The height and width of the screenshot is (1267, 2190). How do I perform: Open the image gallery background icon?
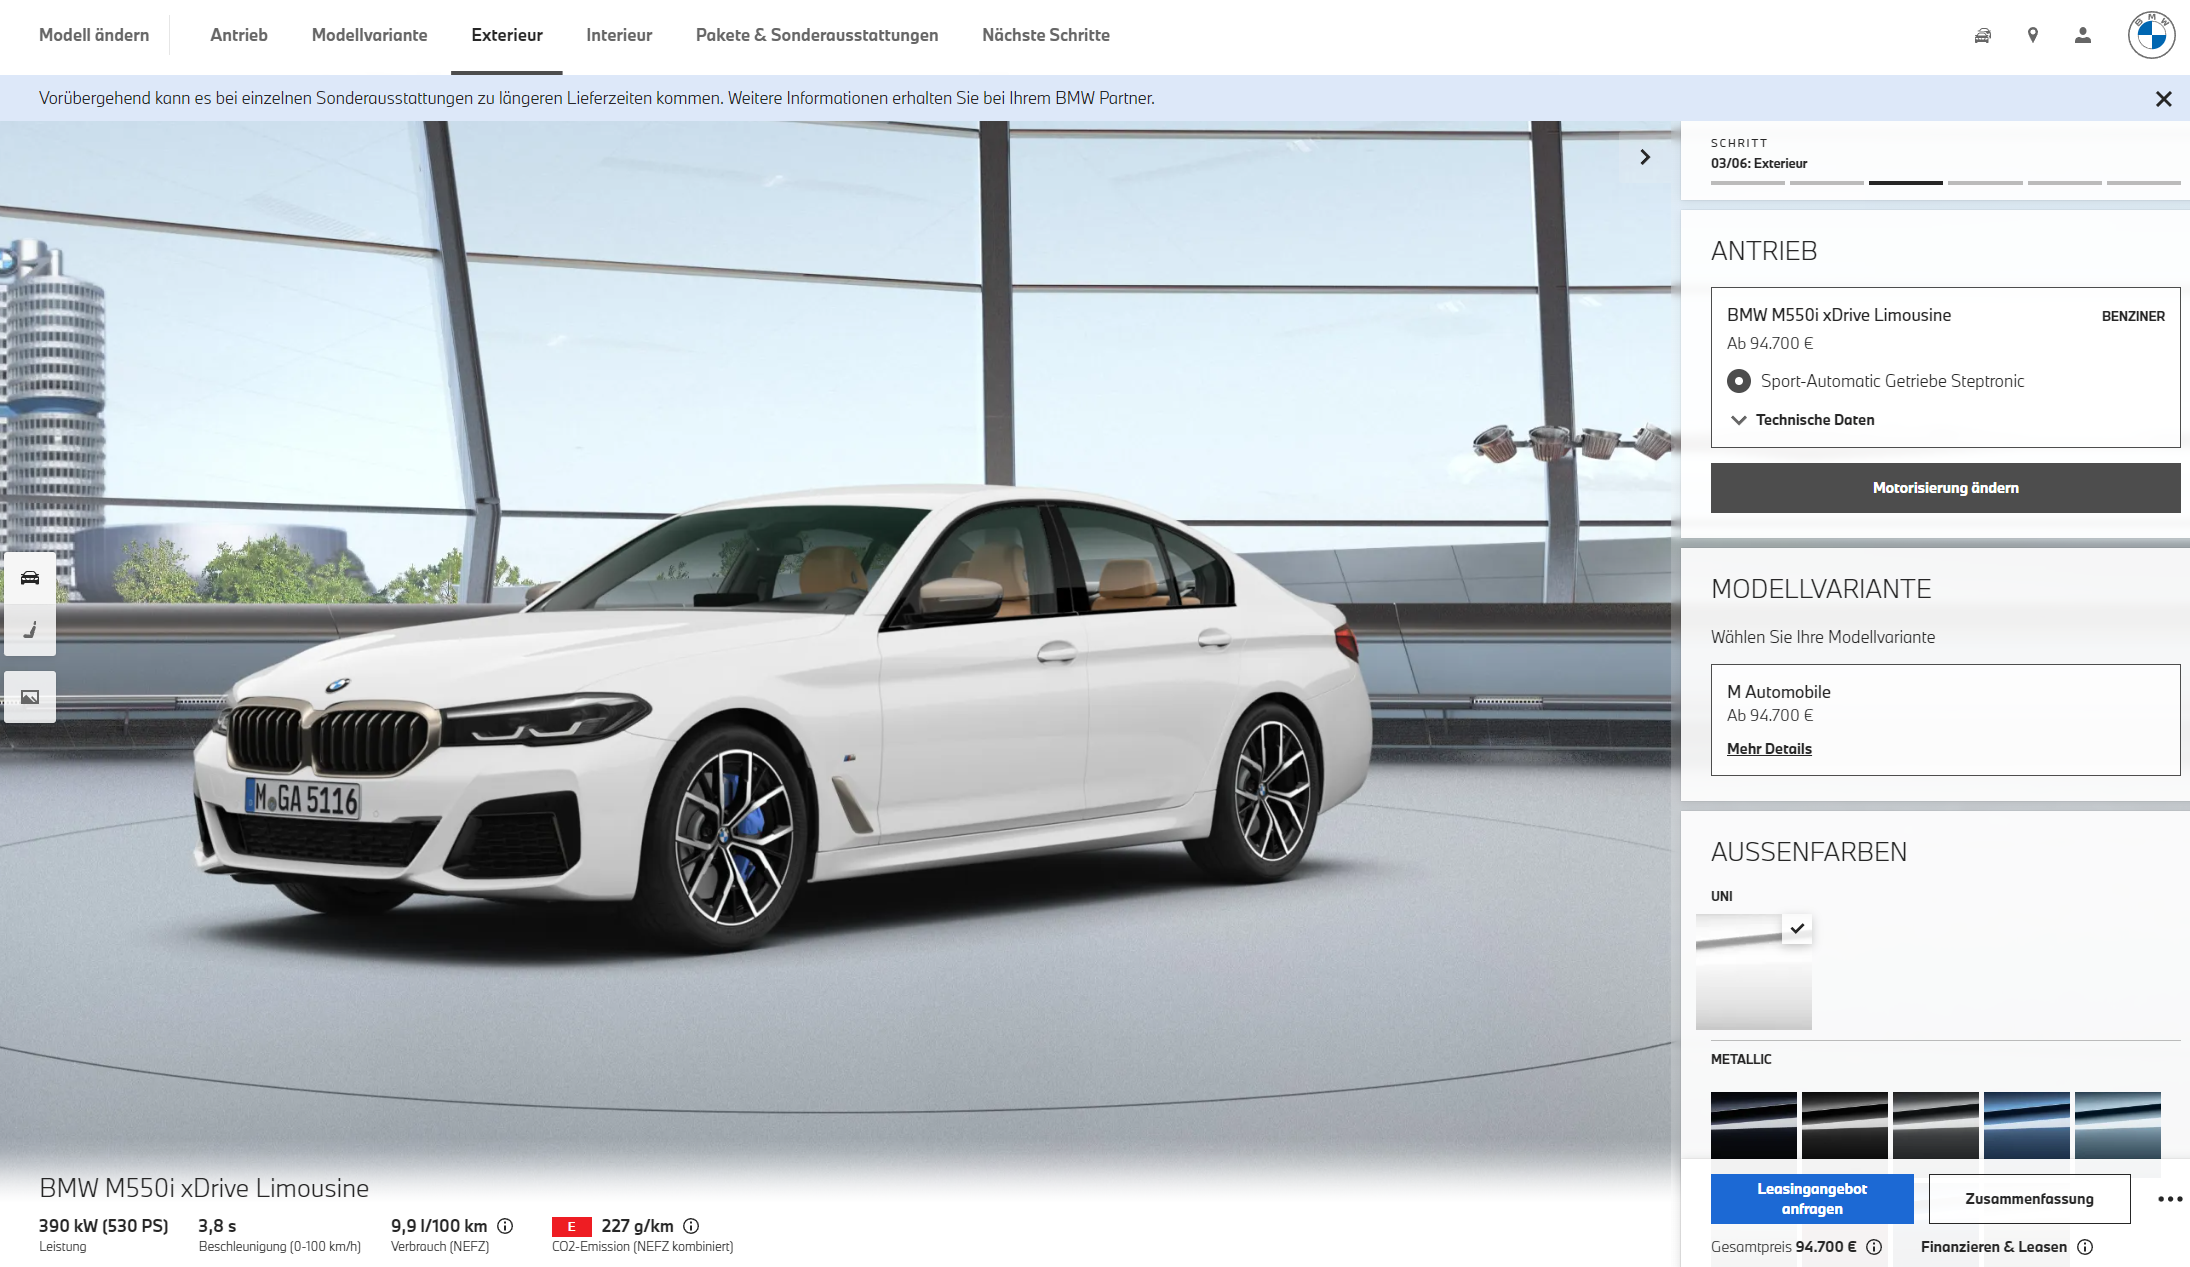[30, 697]
